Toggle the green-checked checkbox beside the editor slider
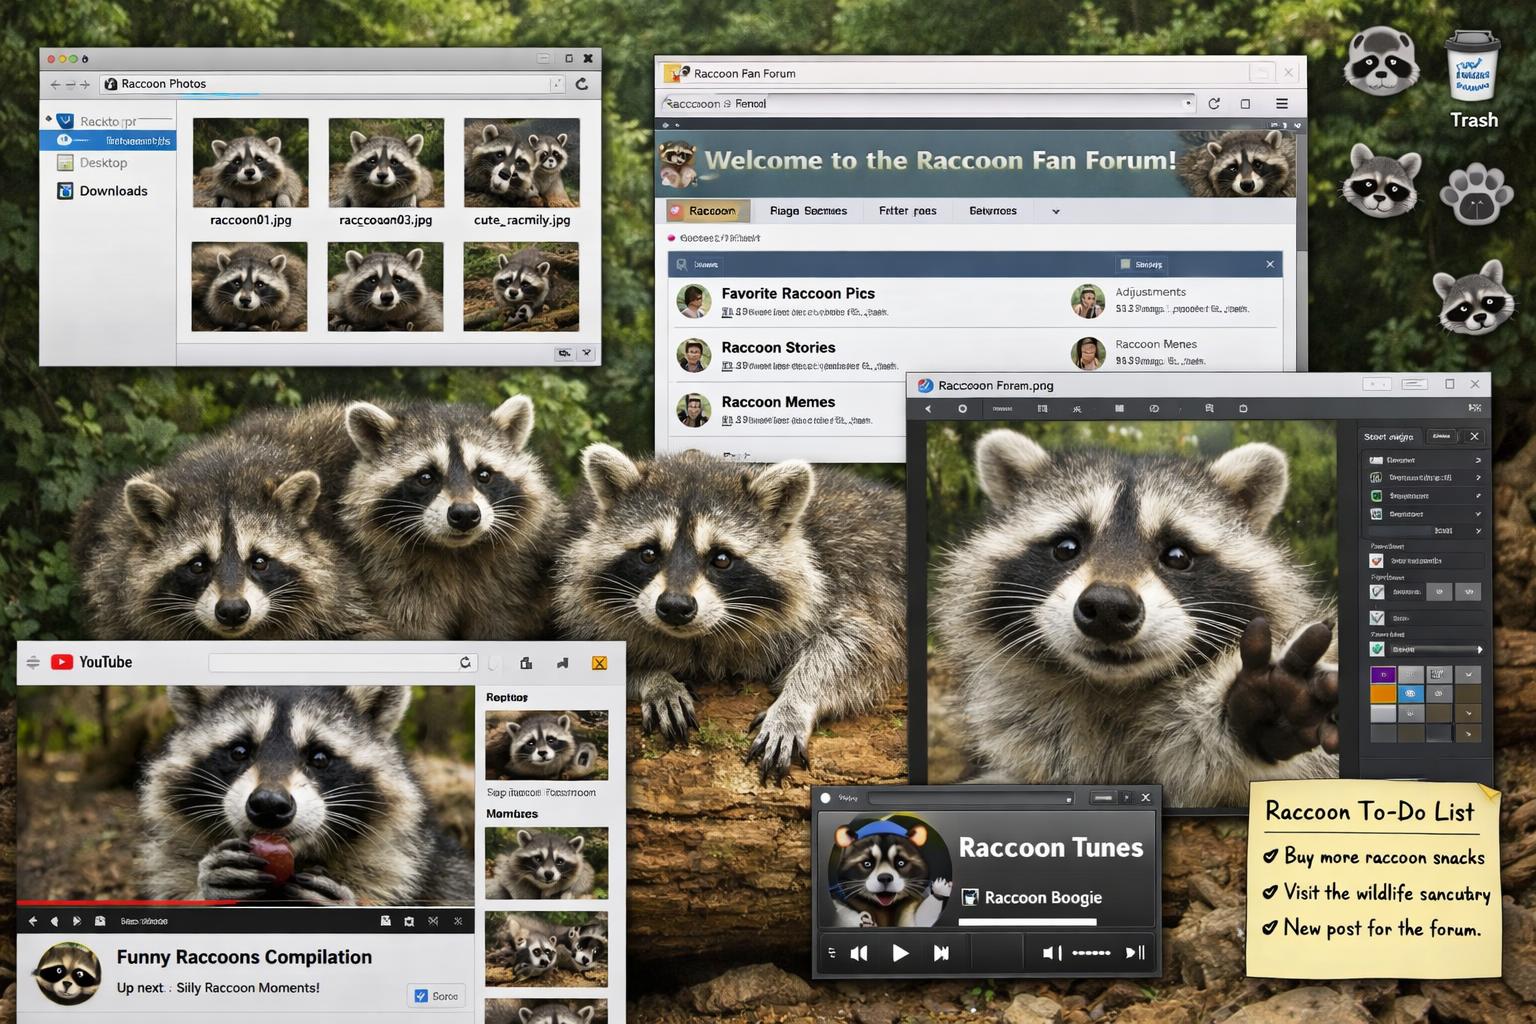The height and width of the screenshot is (1024, 1536). pos(1377,649)
